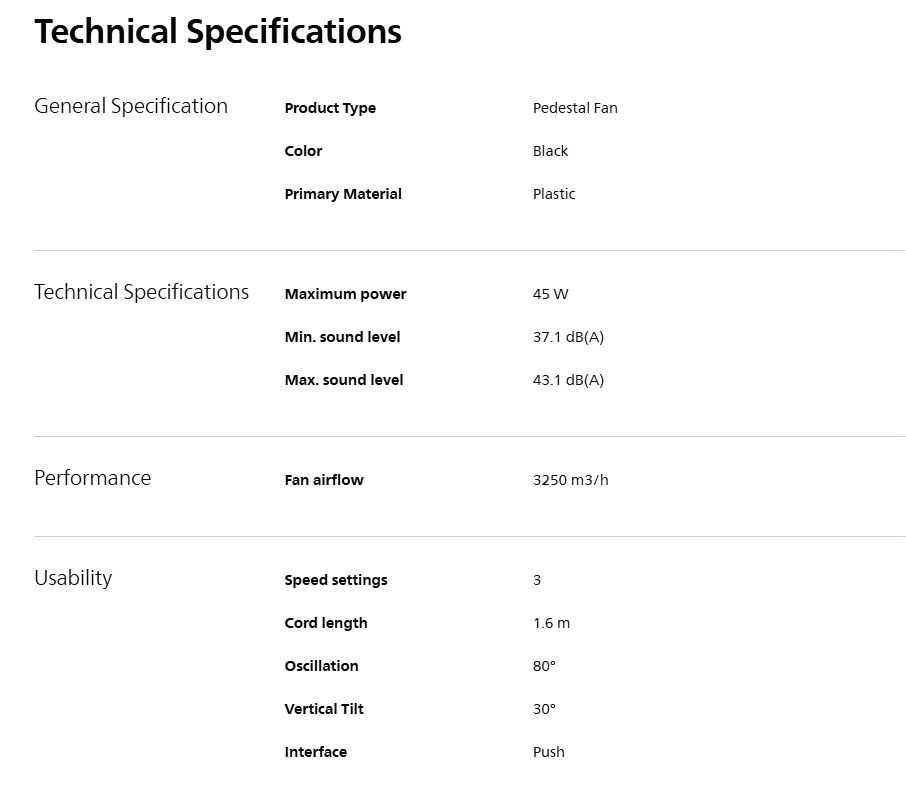Click the Min. sound level label
906x808 pixels.
pos(343,337)
